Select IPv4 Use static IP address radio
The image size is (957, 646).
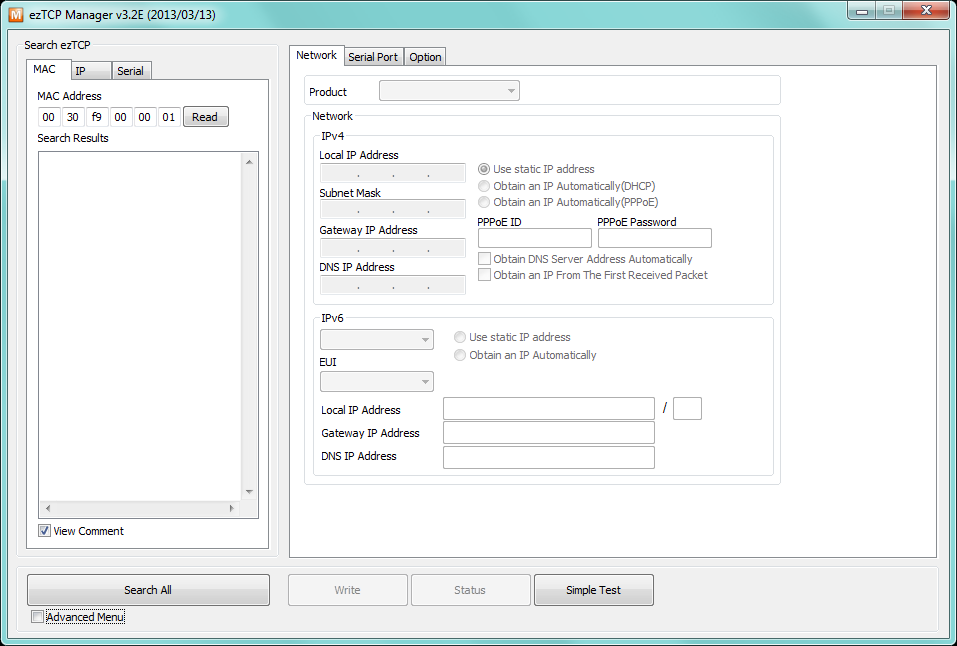pos(484,169)
